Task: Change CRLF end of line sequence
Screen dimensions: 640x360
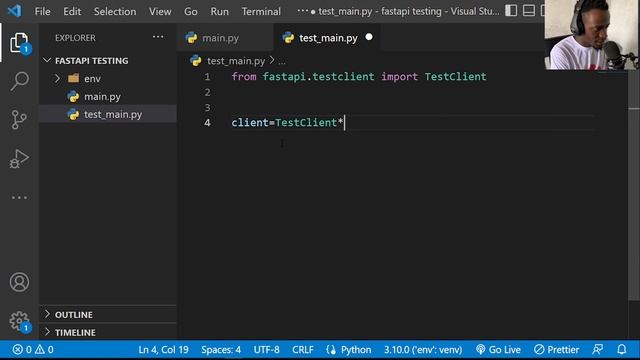Action: coord(303,350)
